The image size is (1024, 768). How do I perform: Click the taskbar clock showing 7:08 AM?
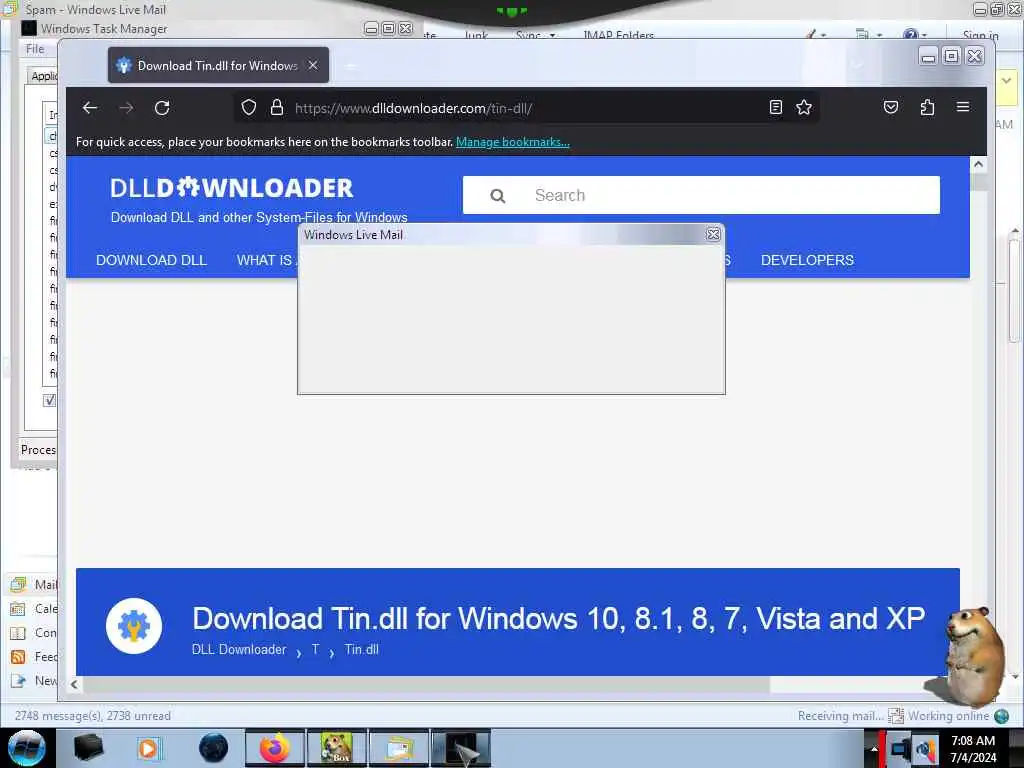point(973,748)
